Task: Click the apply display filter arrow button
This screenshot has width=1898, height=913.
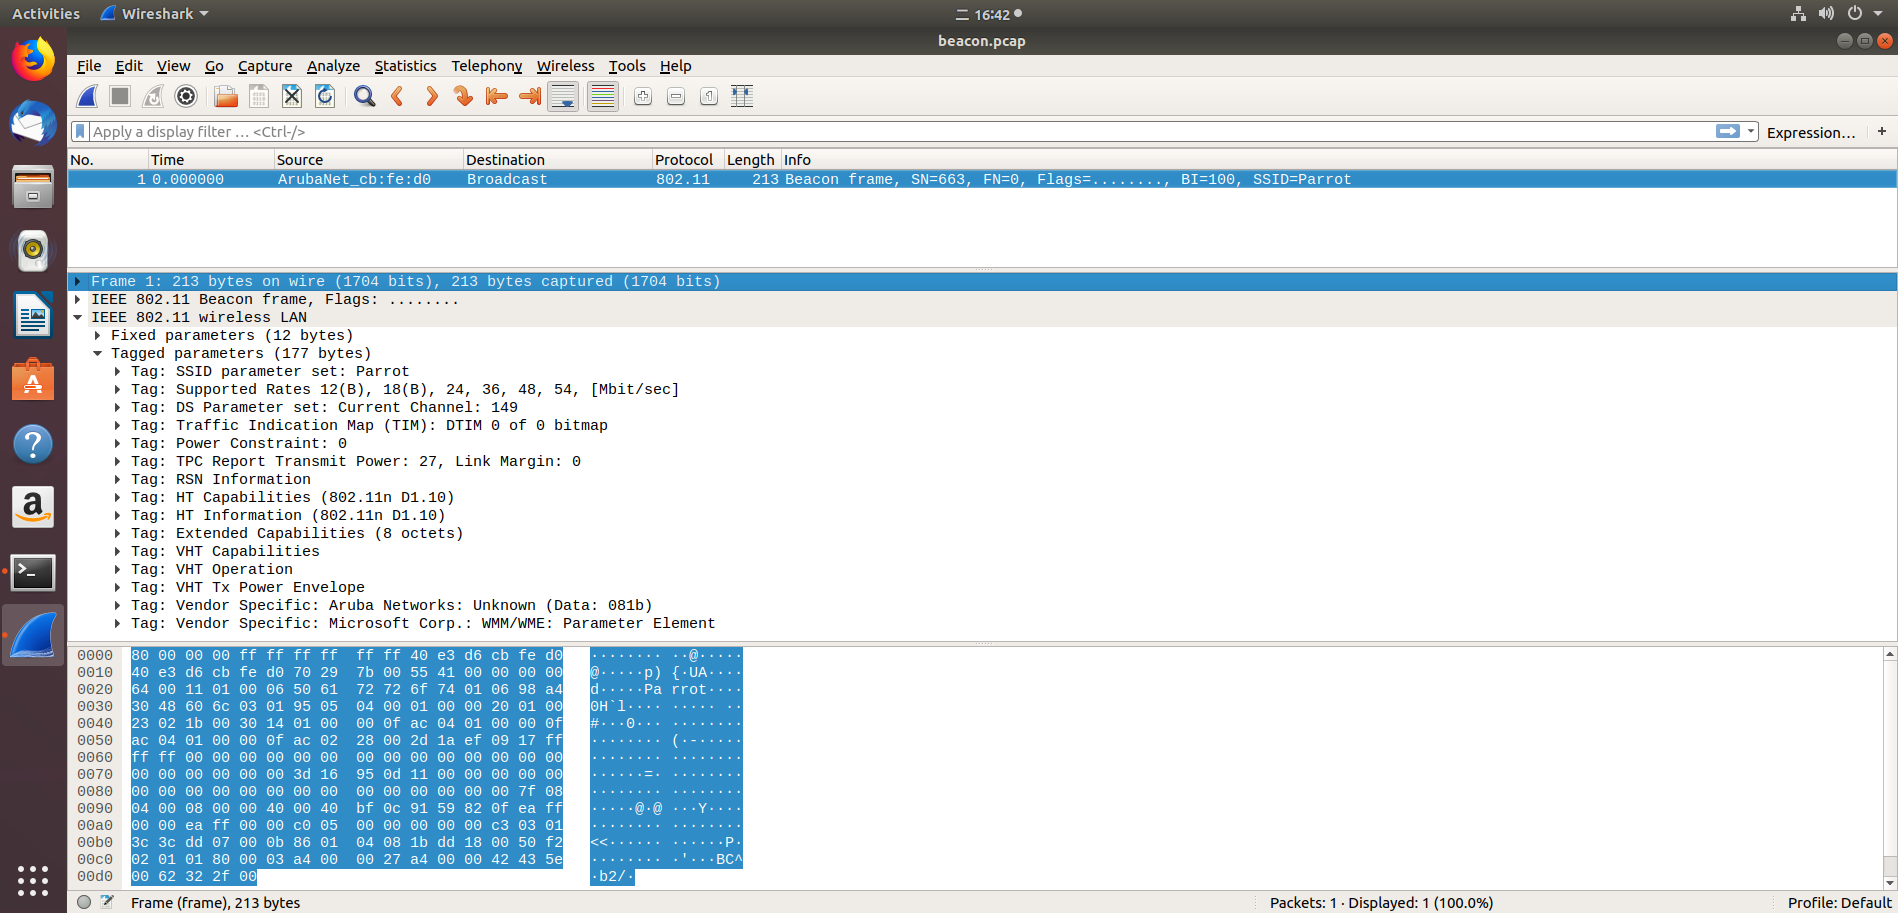Action: (x=1727, y=131)
